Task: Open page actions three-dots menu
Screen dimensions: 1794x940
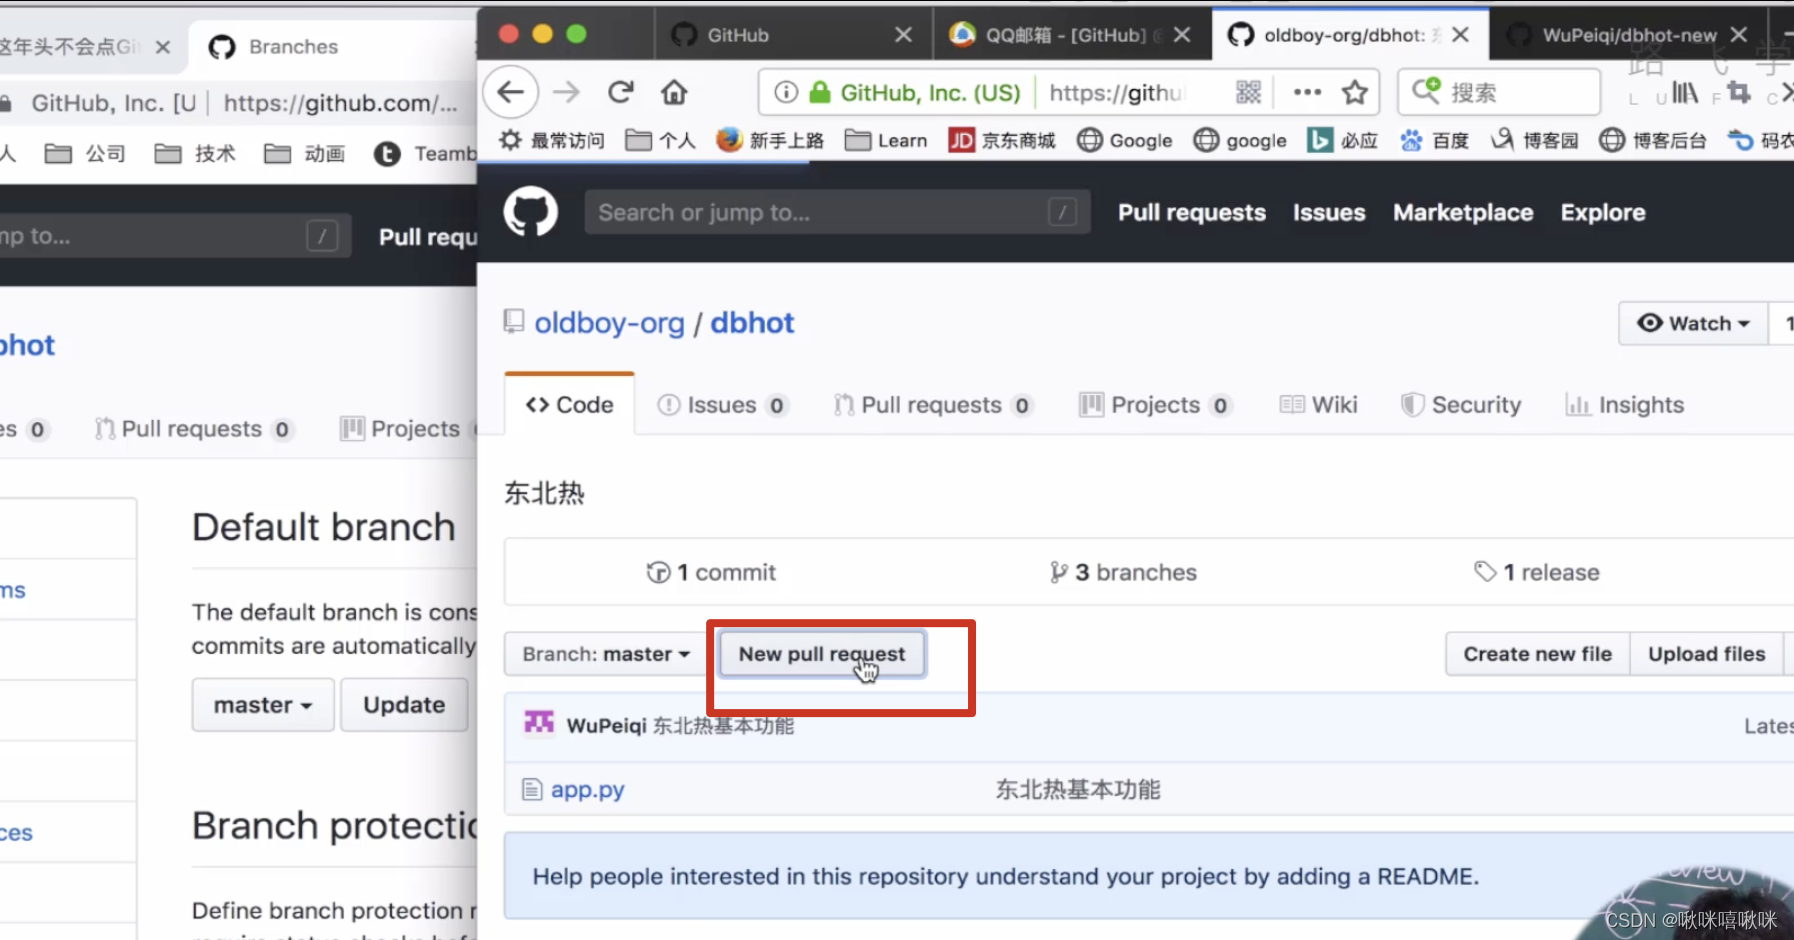Action: pos(1307,93)
